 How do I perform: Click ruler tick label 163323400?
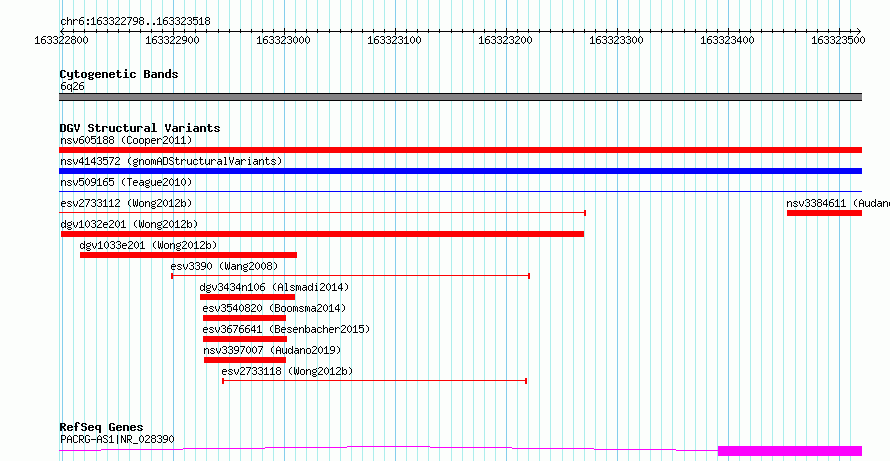coord(727,40)
